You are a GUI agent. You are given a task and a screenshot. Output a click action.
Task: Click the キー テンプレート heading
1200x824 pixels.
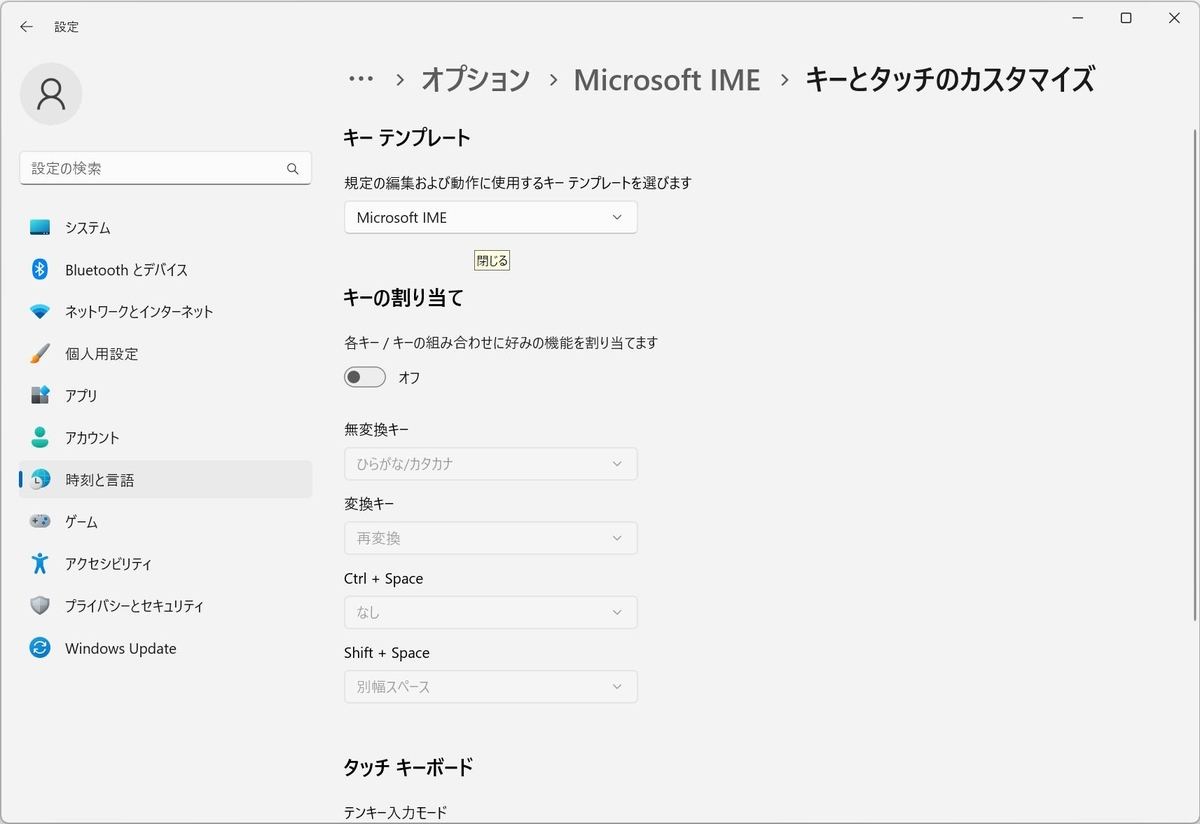407,138
